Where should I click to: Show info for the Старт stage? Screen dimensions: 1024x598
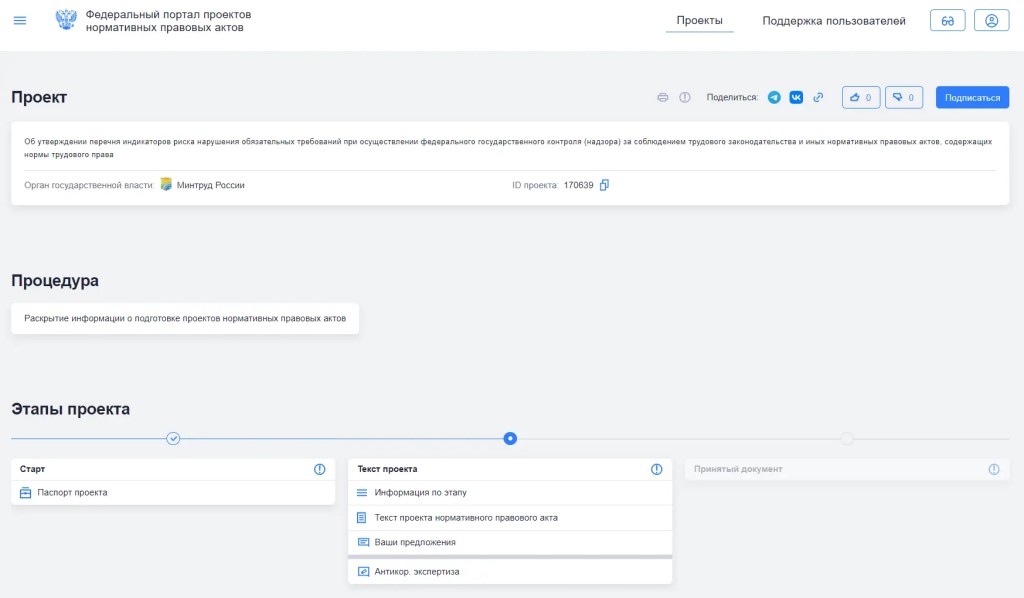319,469
